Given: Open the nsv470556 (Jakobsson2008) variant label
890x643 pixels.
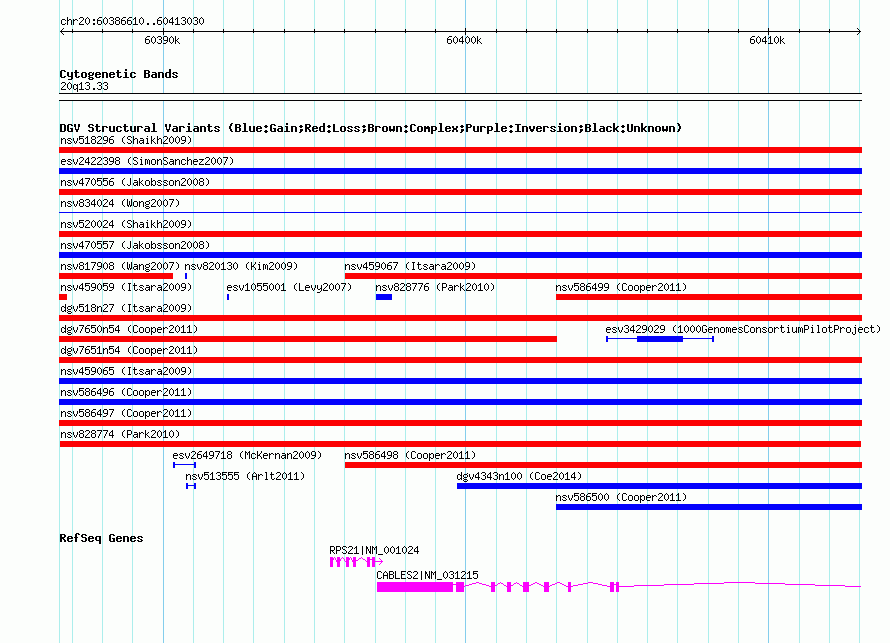Looking at the screenshot, I should (x=135, y=182).
